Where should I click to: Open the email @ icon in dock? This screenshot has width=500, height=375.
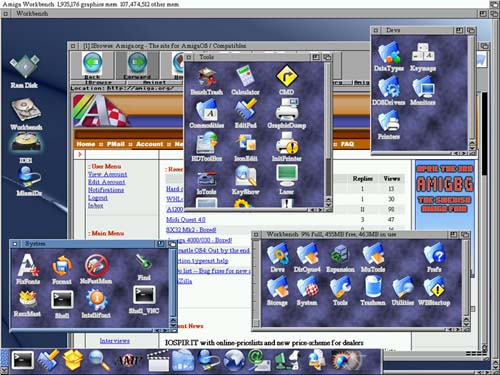click(x=259, y=361)
